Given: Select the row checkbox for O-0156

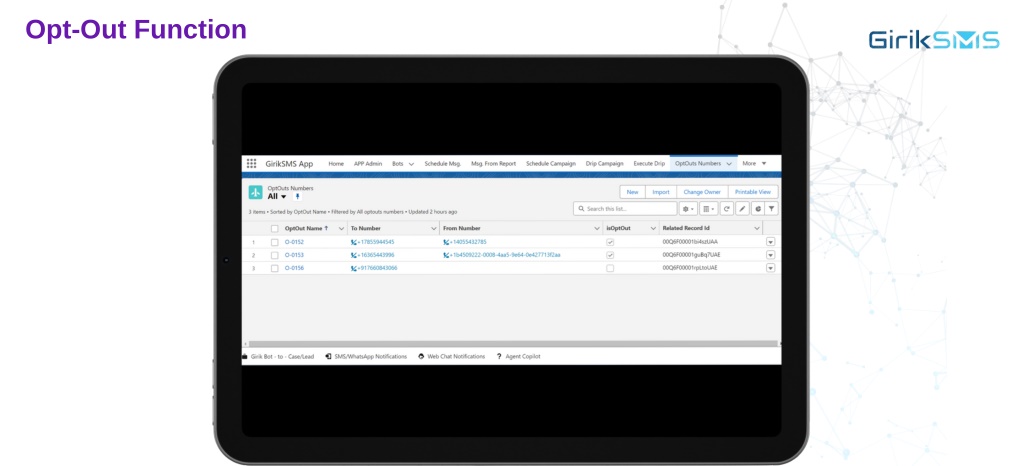Looking at the screenshot, I should pyautogui.click(x=275, y=268).
